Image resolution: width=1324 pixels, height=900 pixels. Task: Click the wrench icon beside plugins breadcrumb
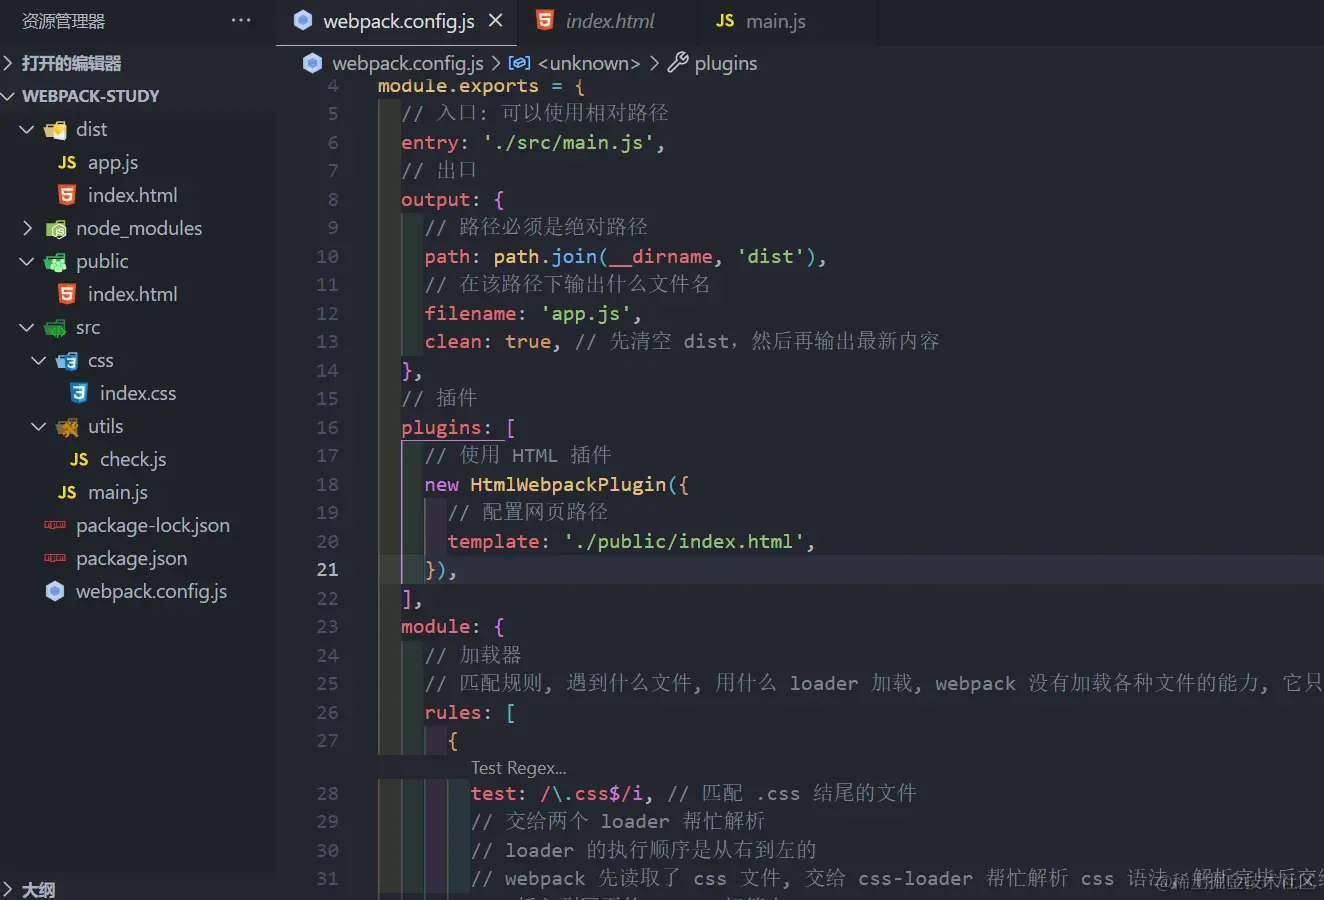(x=678, y=63)
